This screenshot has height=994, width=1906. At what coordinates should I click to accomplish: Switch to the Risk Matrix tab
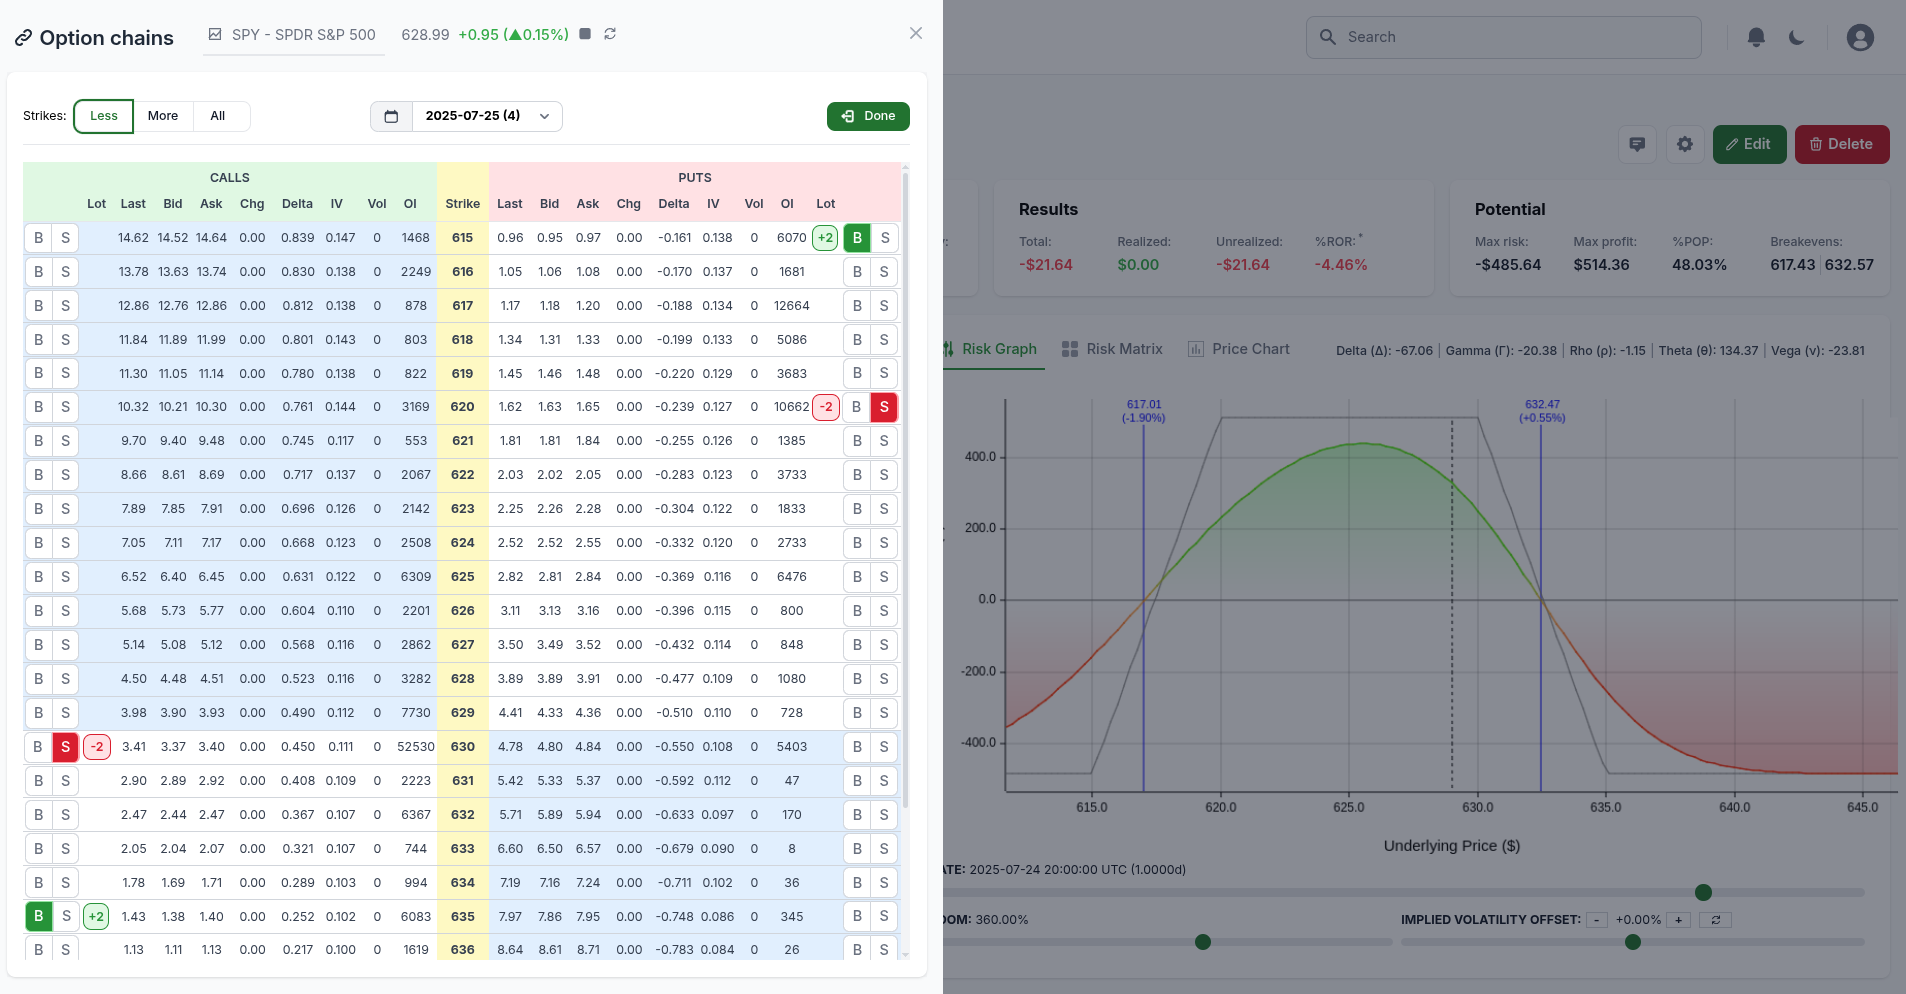pyautogui.click(x=1112, y=349)
